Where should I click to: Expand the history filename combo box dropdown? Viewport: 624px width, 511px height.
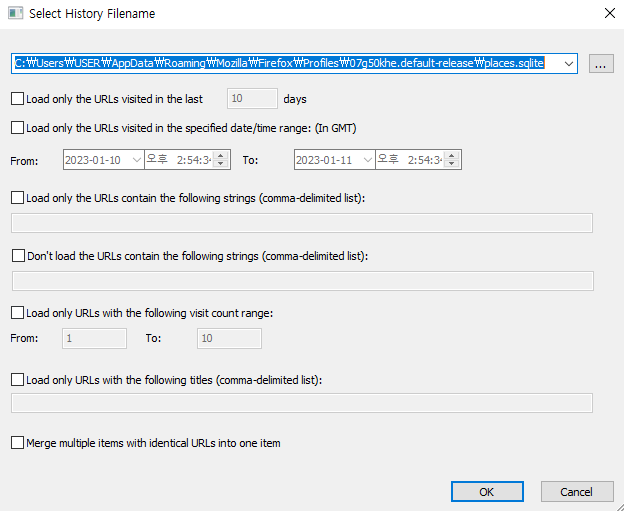(569, 64)
